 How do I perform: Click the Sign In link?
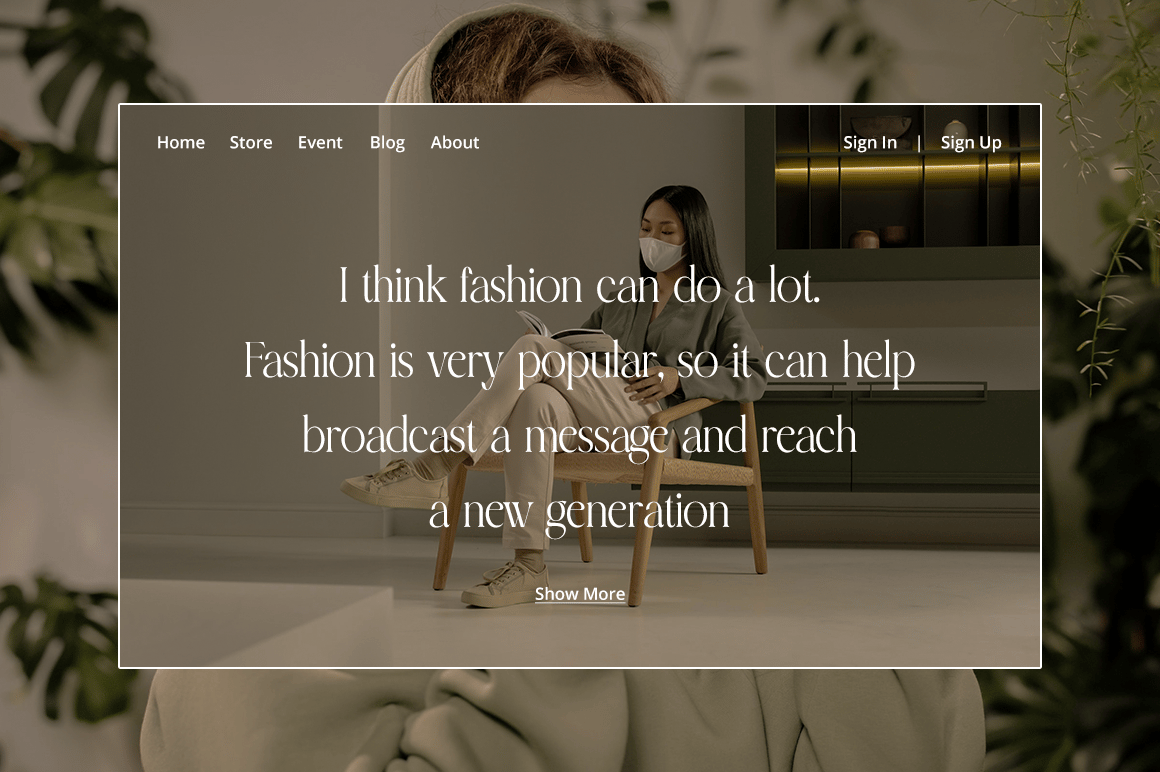pos(870,143)
